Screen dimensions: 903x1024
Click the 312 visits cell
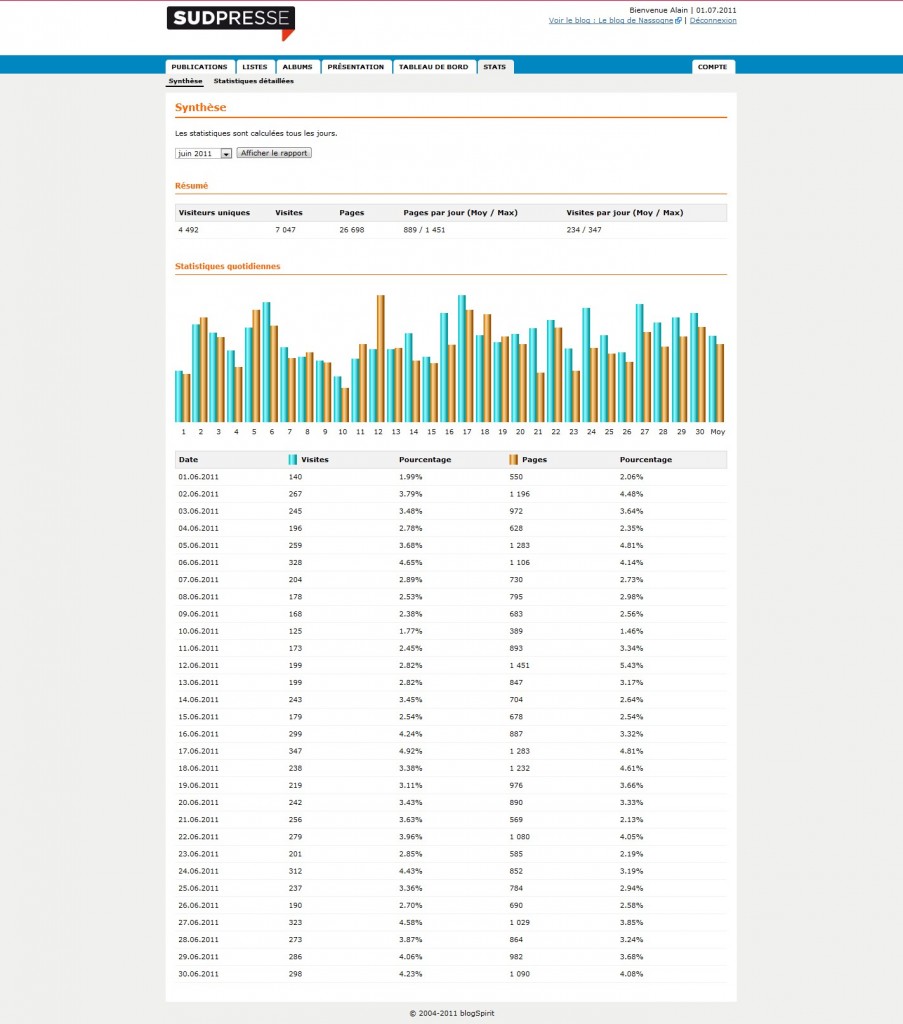click(295, 871)
